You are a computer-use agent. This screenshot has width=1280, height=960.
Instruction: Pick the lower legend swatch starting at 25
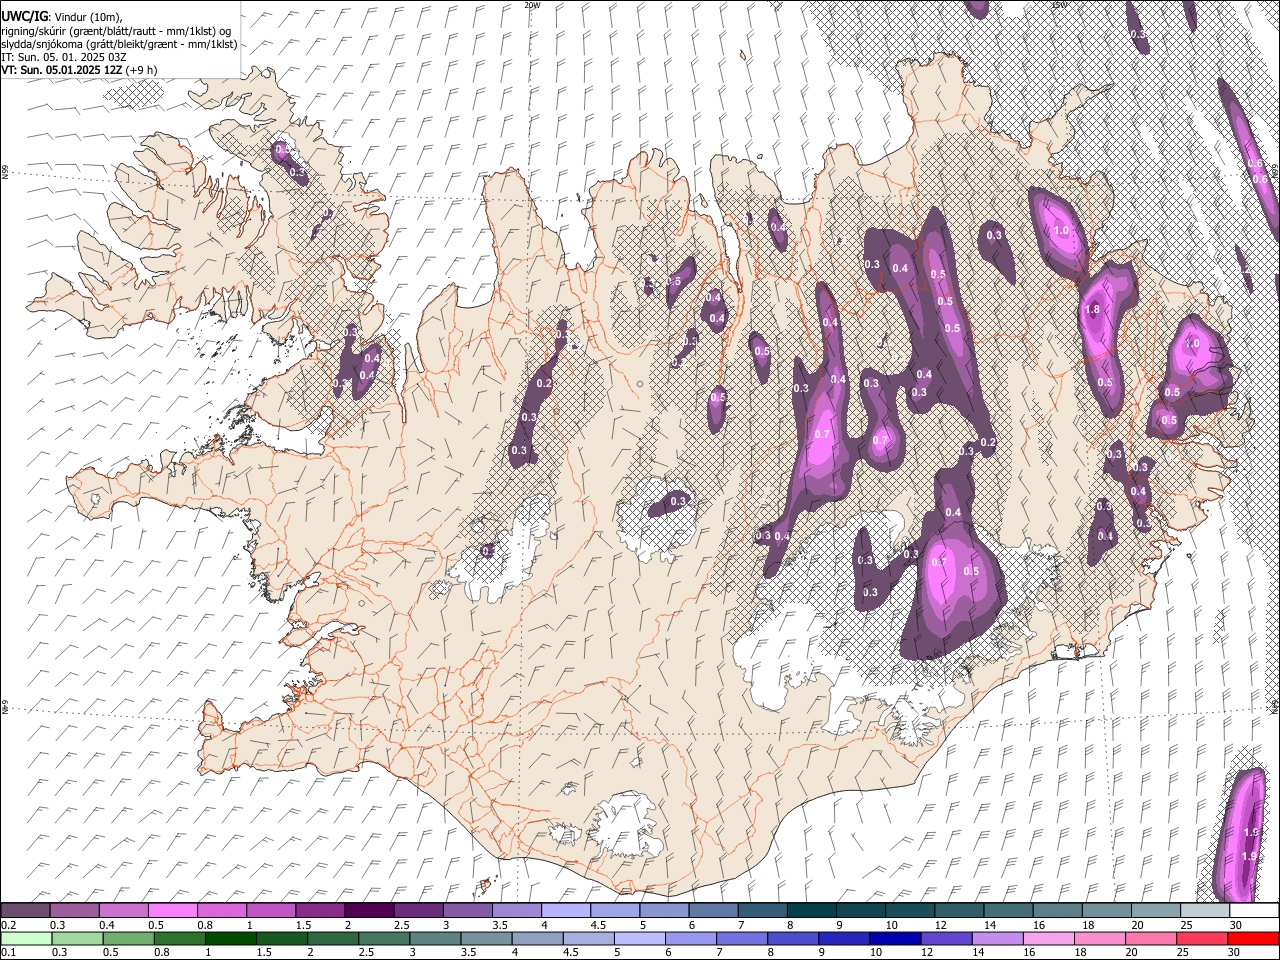coord(1203,938)
